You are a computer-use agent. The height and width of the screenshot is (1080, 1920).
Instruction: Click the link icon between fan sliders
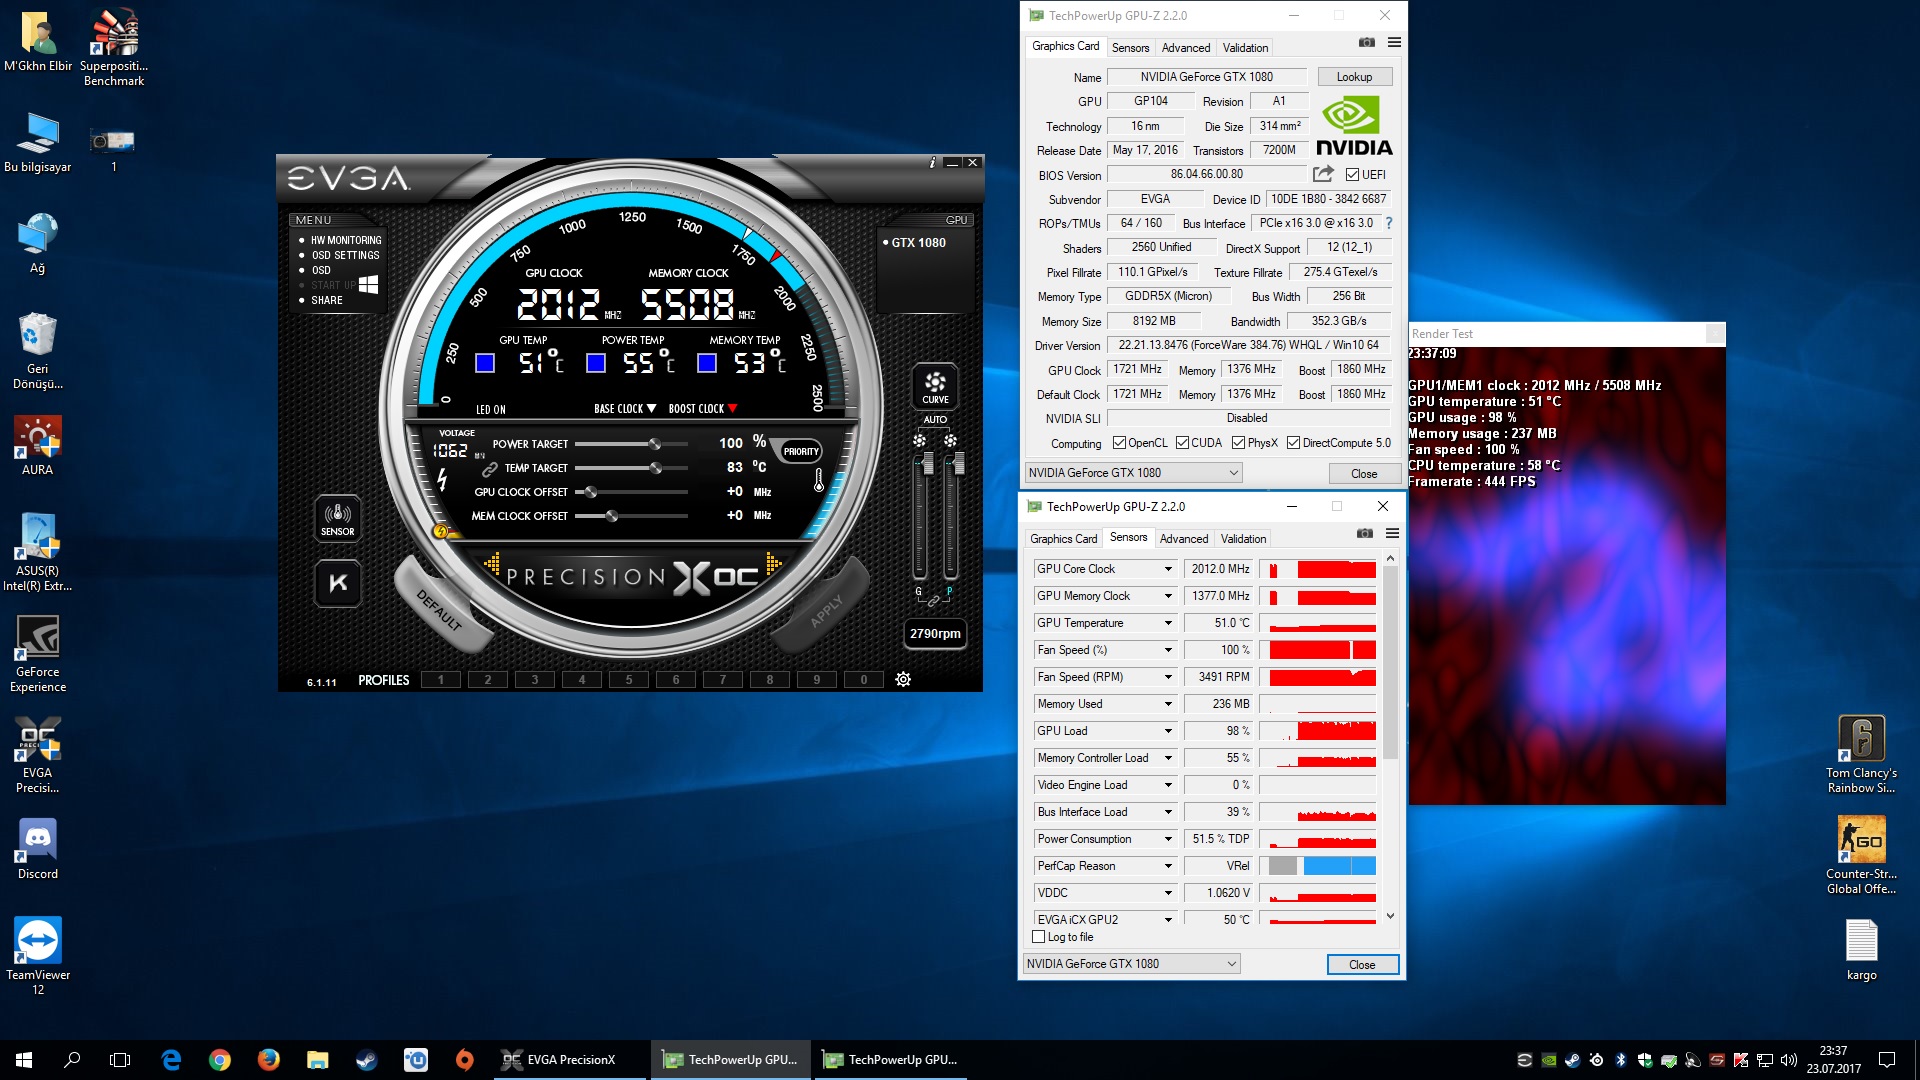[x=934, y=601]
